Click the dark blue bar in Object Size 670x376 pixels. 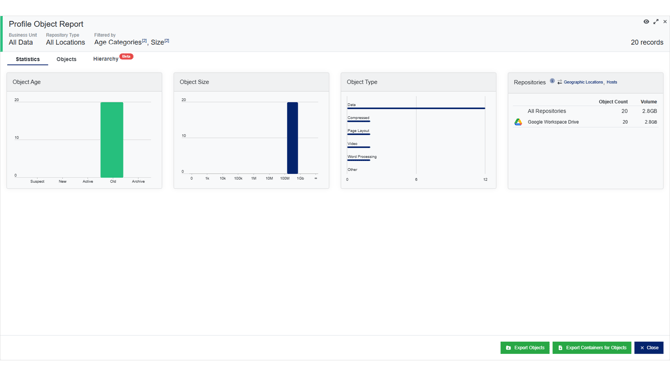tap(292, 138)
